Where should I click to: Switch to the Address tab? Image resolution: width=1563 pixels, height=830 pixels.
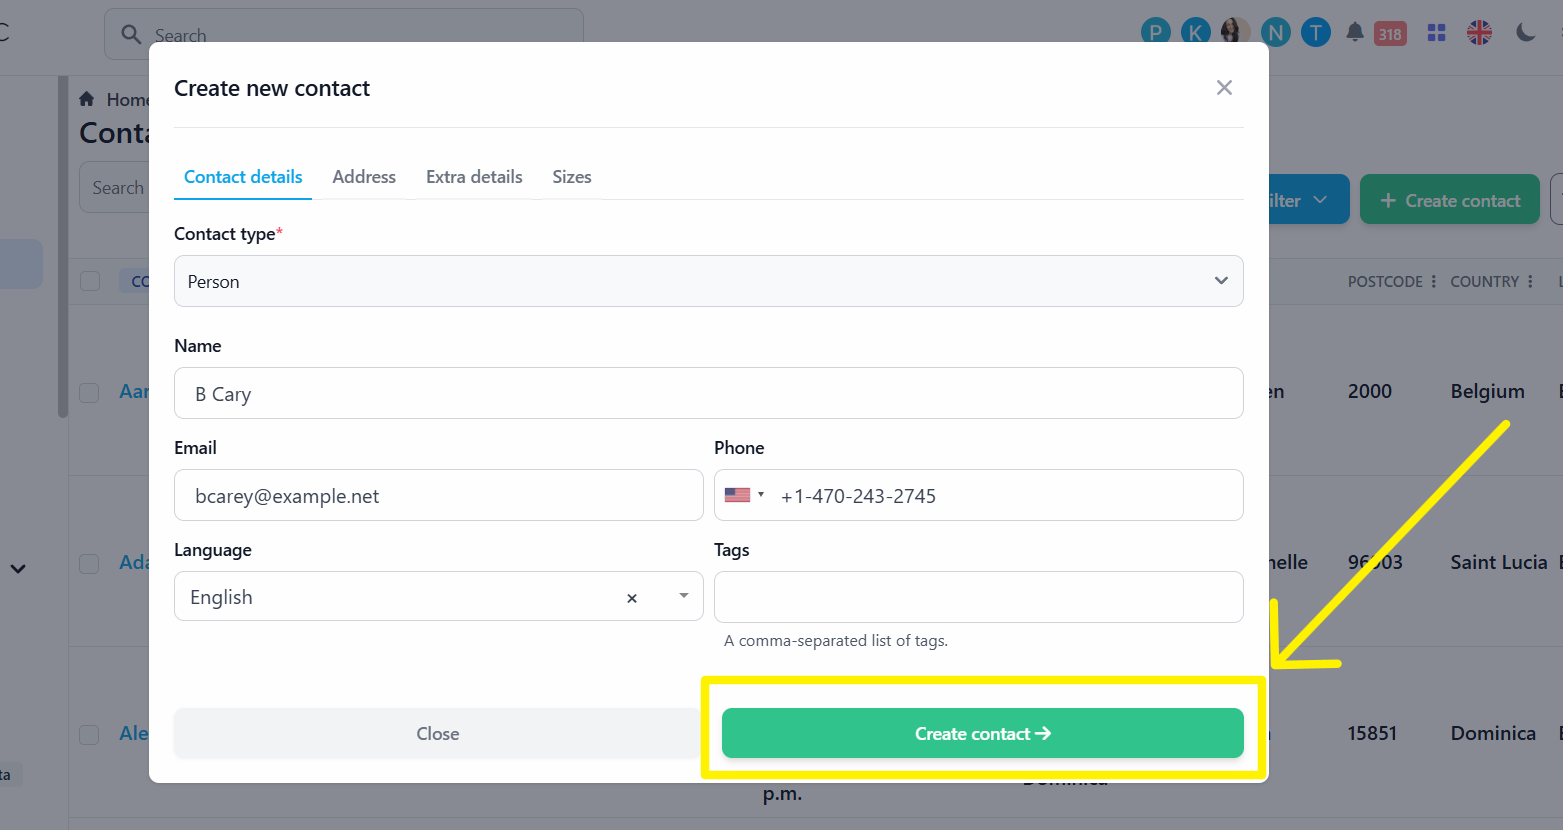pyautogui.click(x=364, y=177)
